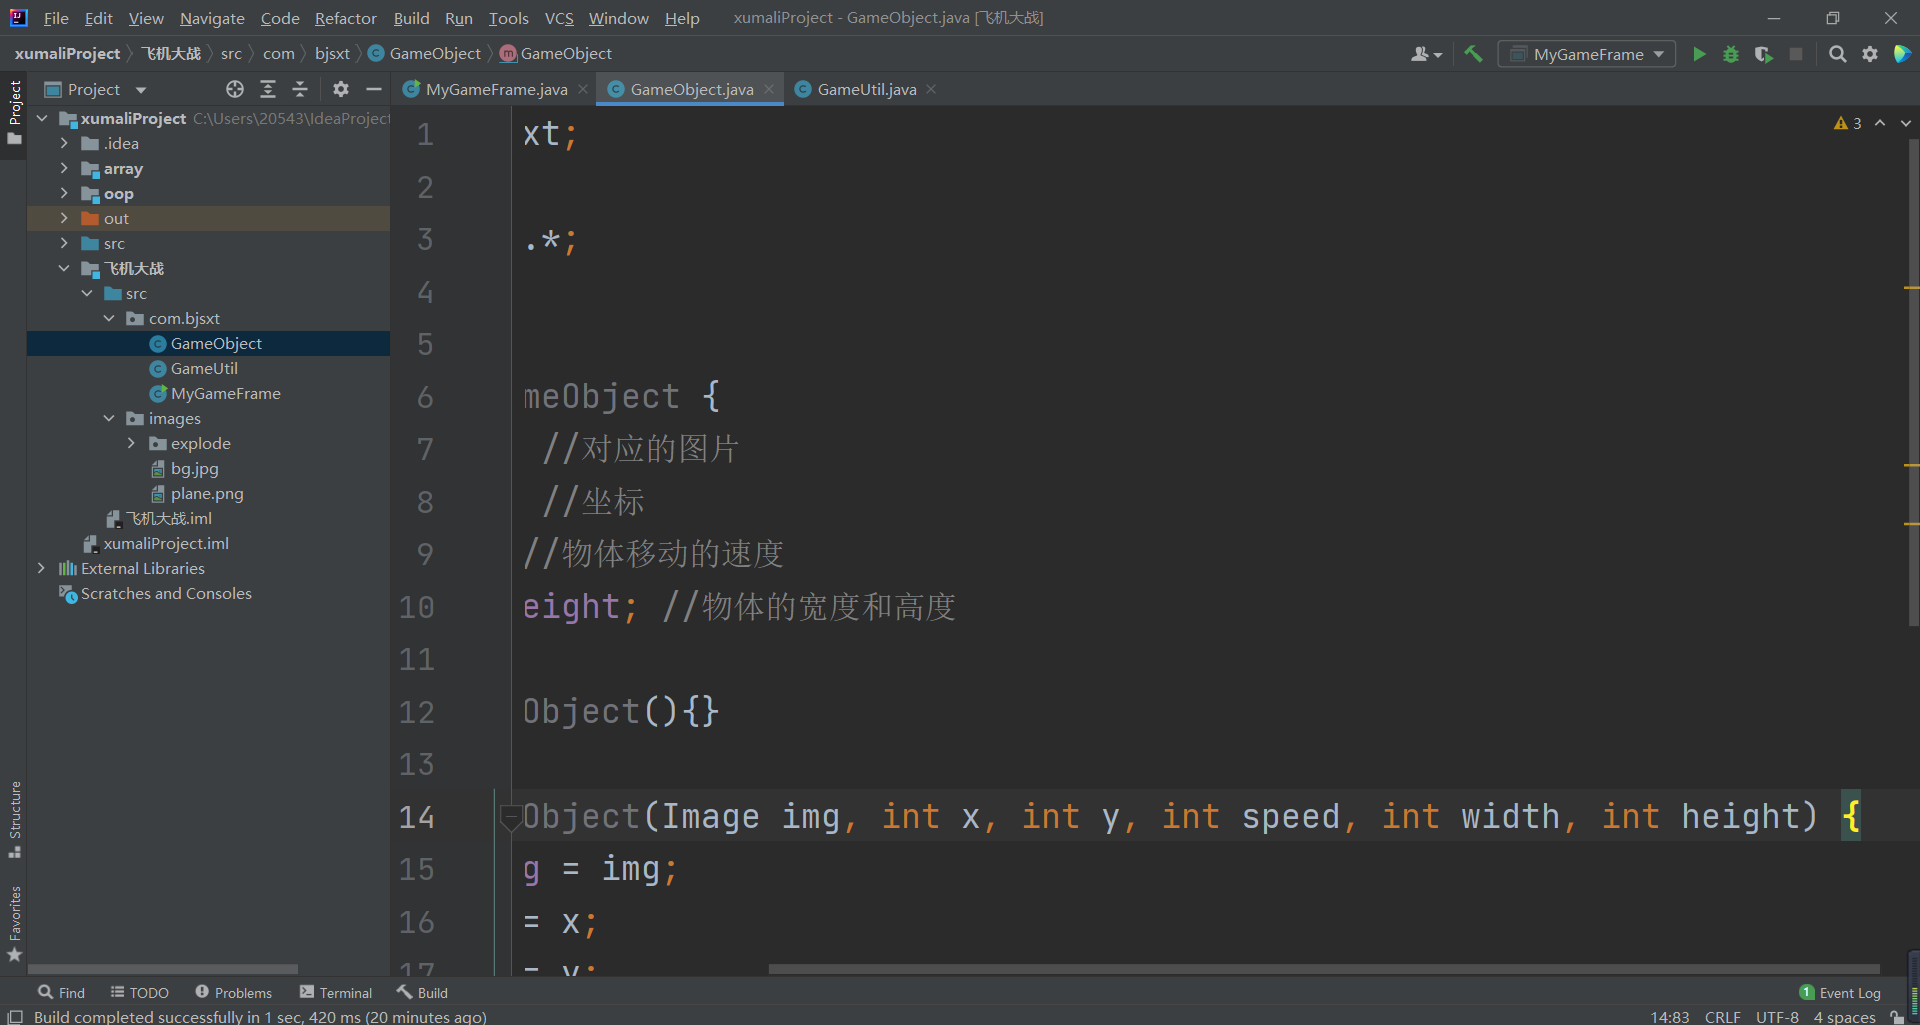The image size is (1920, 1025).
Task: Expand External Libraries node
Action: coord(41,568)
